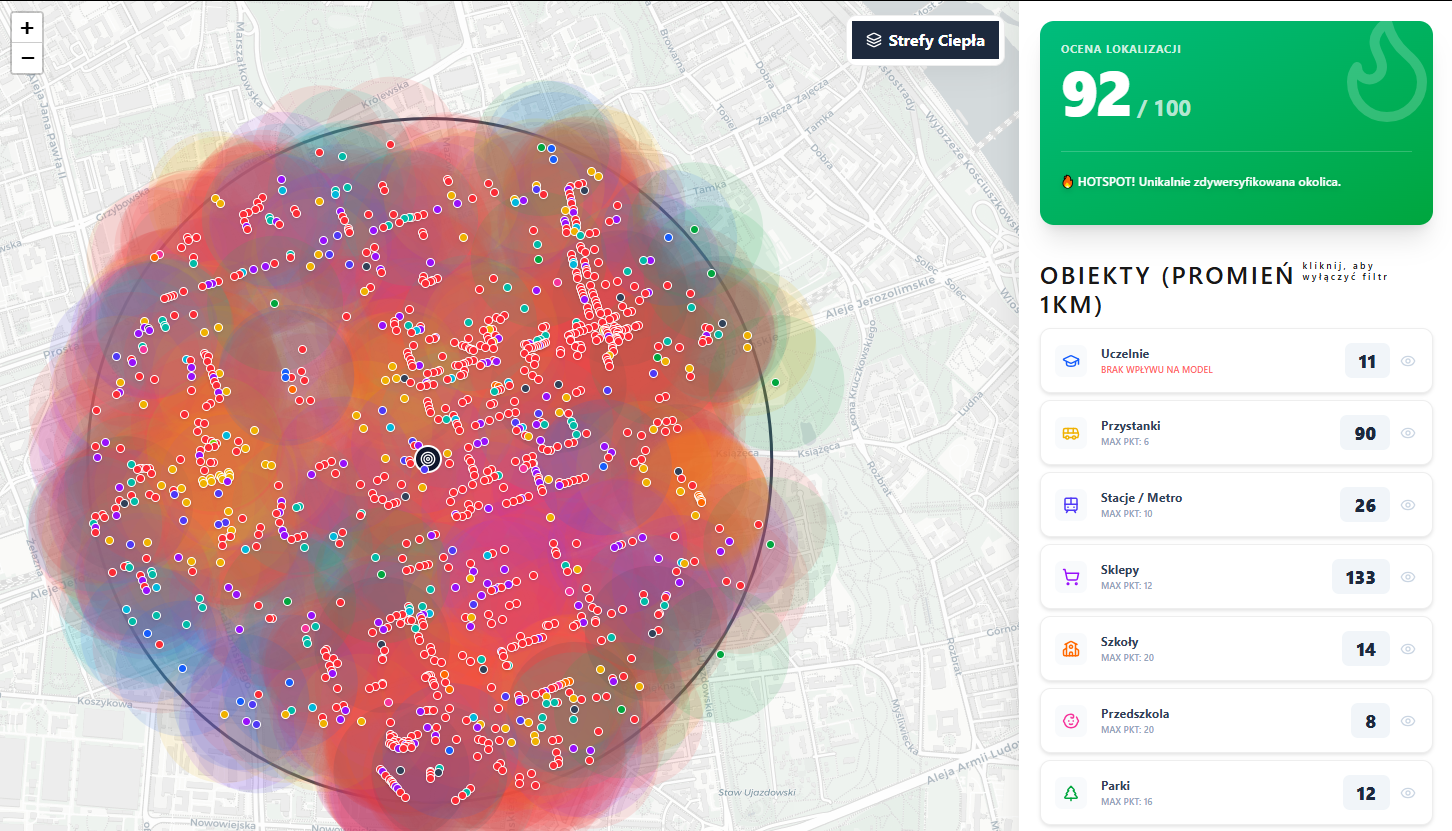1452x831 pixels.
Task: Click the train icon for Stacje / Metro
Action: click(1070, 505)
